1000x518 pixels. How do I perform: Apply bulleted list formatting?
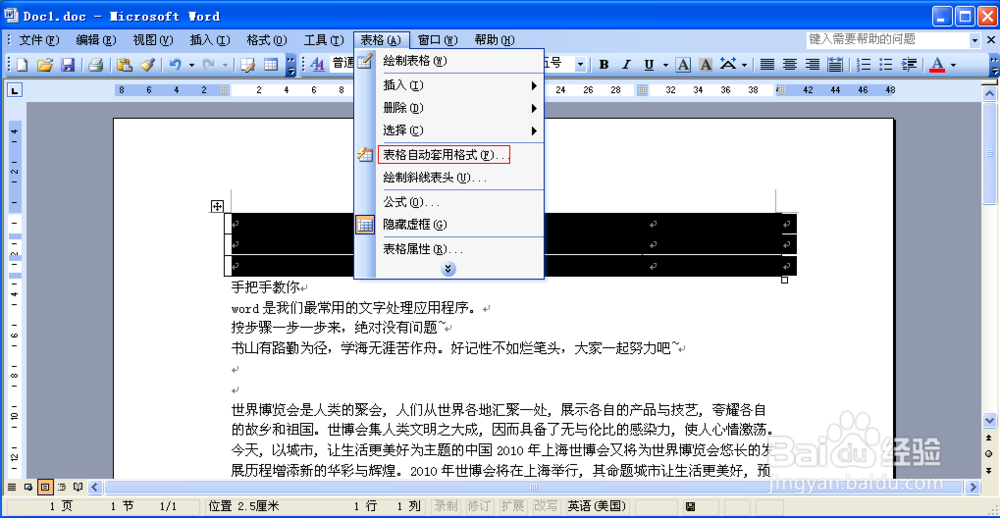[886, 64]
